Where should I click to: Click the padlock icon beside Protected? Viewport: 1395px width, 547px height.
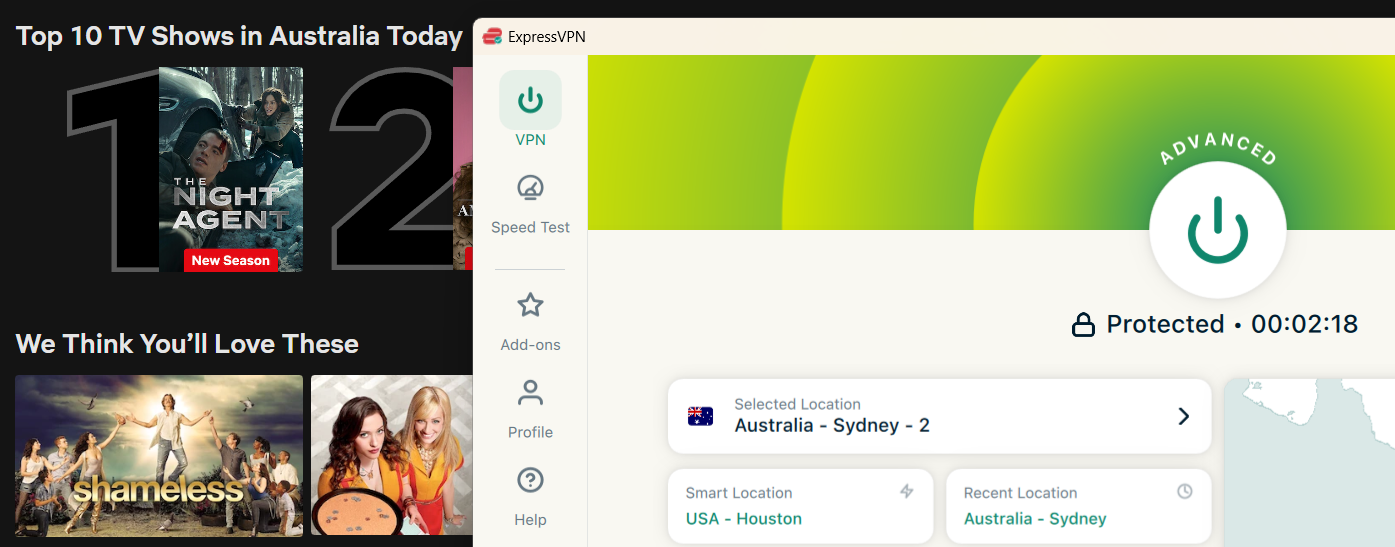1083,325
